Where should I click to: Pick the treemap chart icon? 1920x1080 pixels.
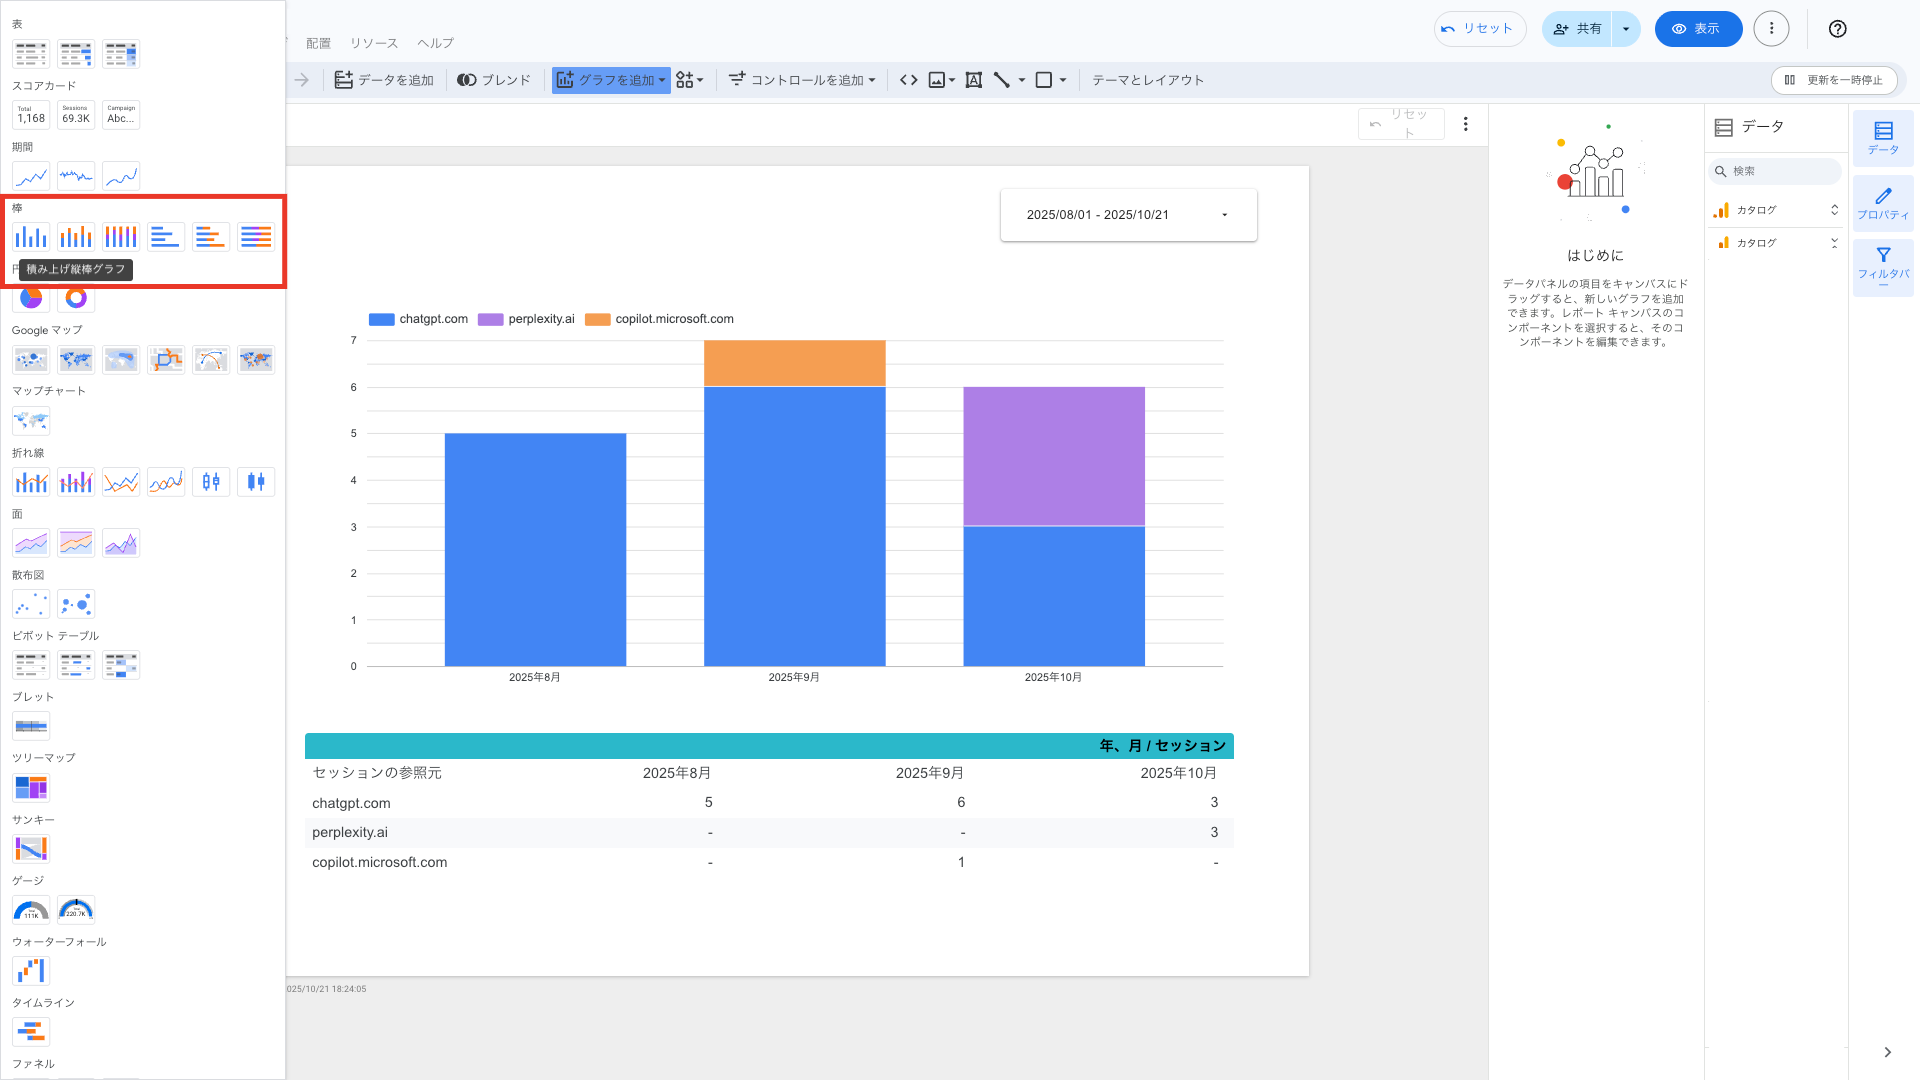point(31,788)
